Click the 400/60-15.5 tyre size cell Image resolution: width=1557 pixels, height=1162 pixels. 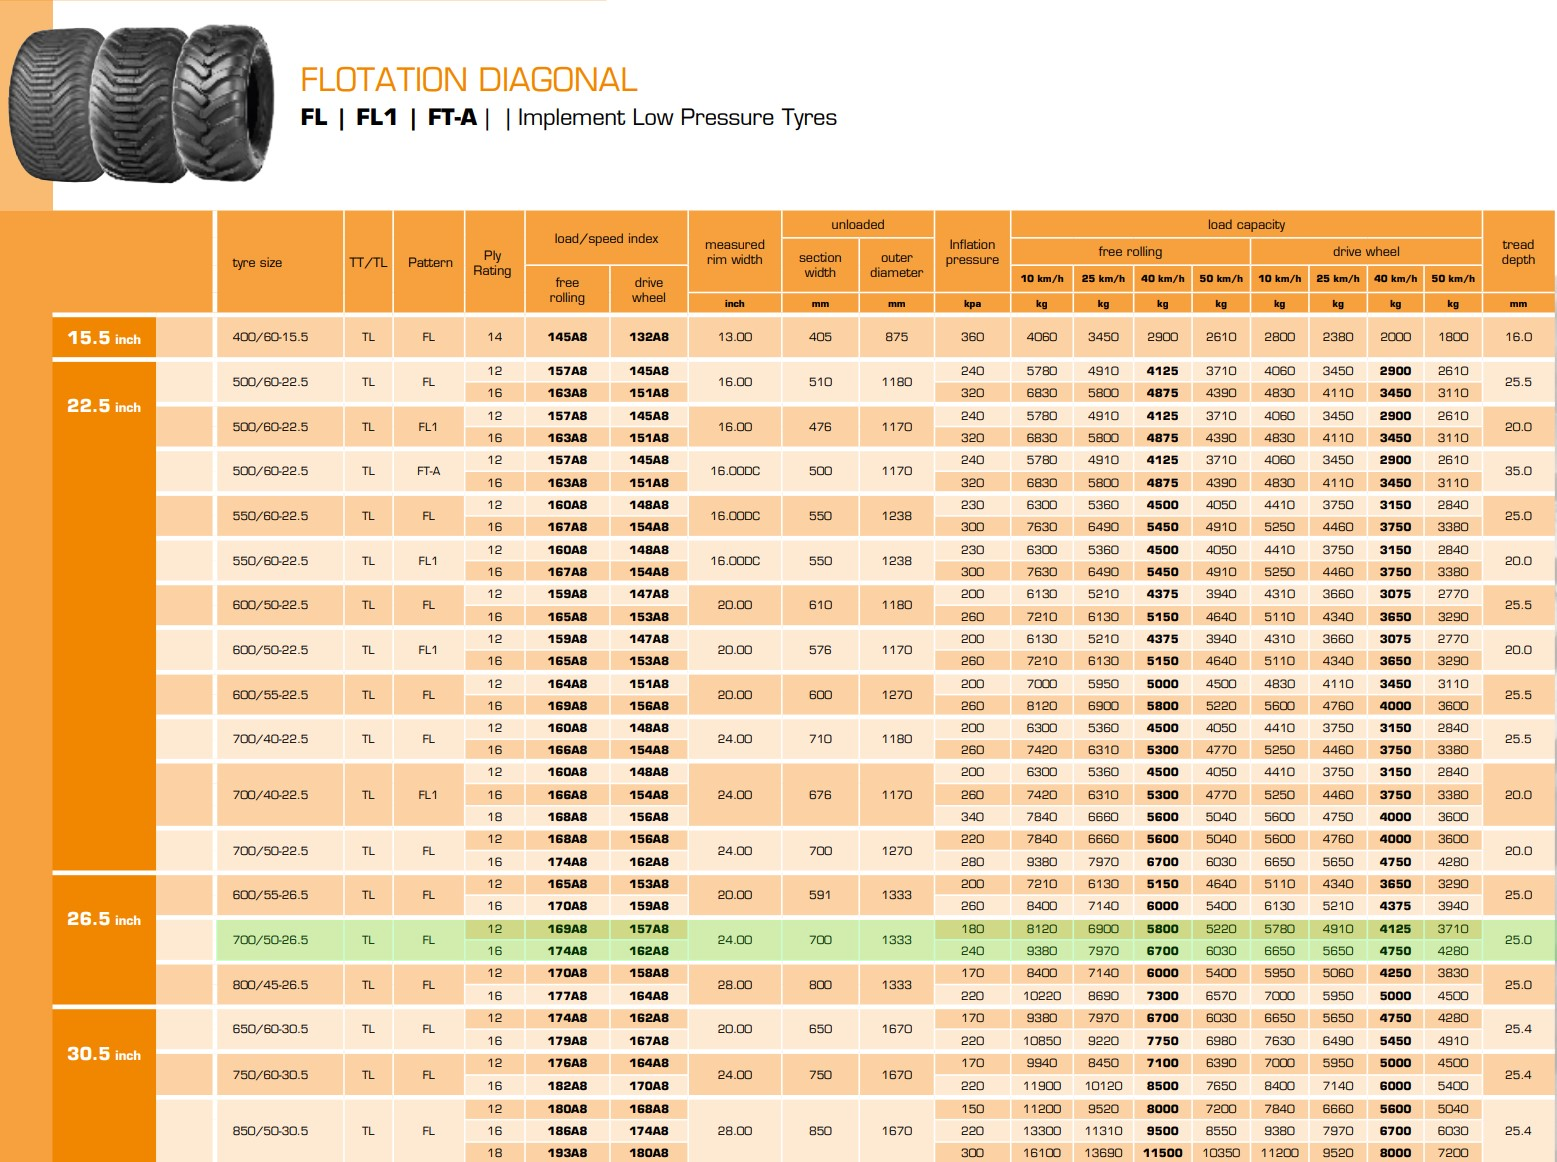270,337
